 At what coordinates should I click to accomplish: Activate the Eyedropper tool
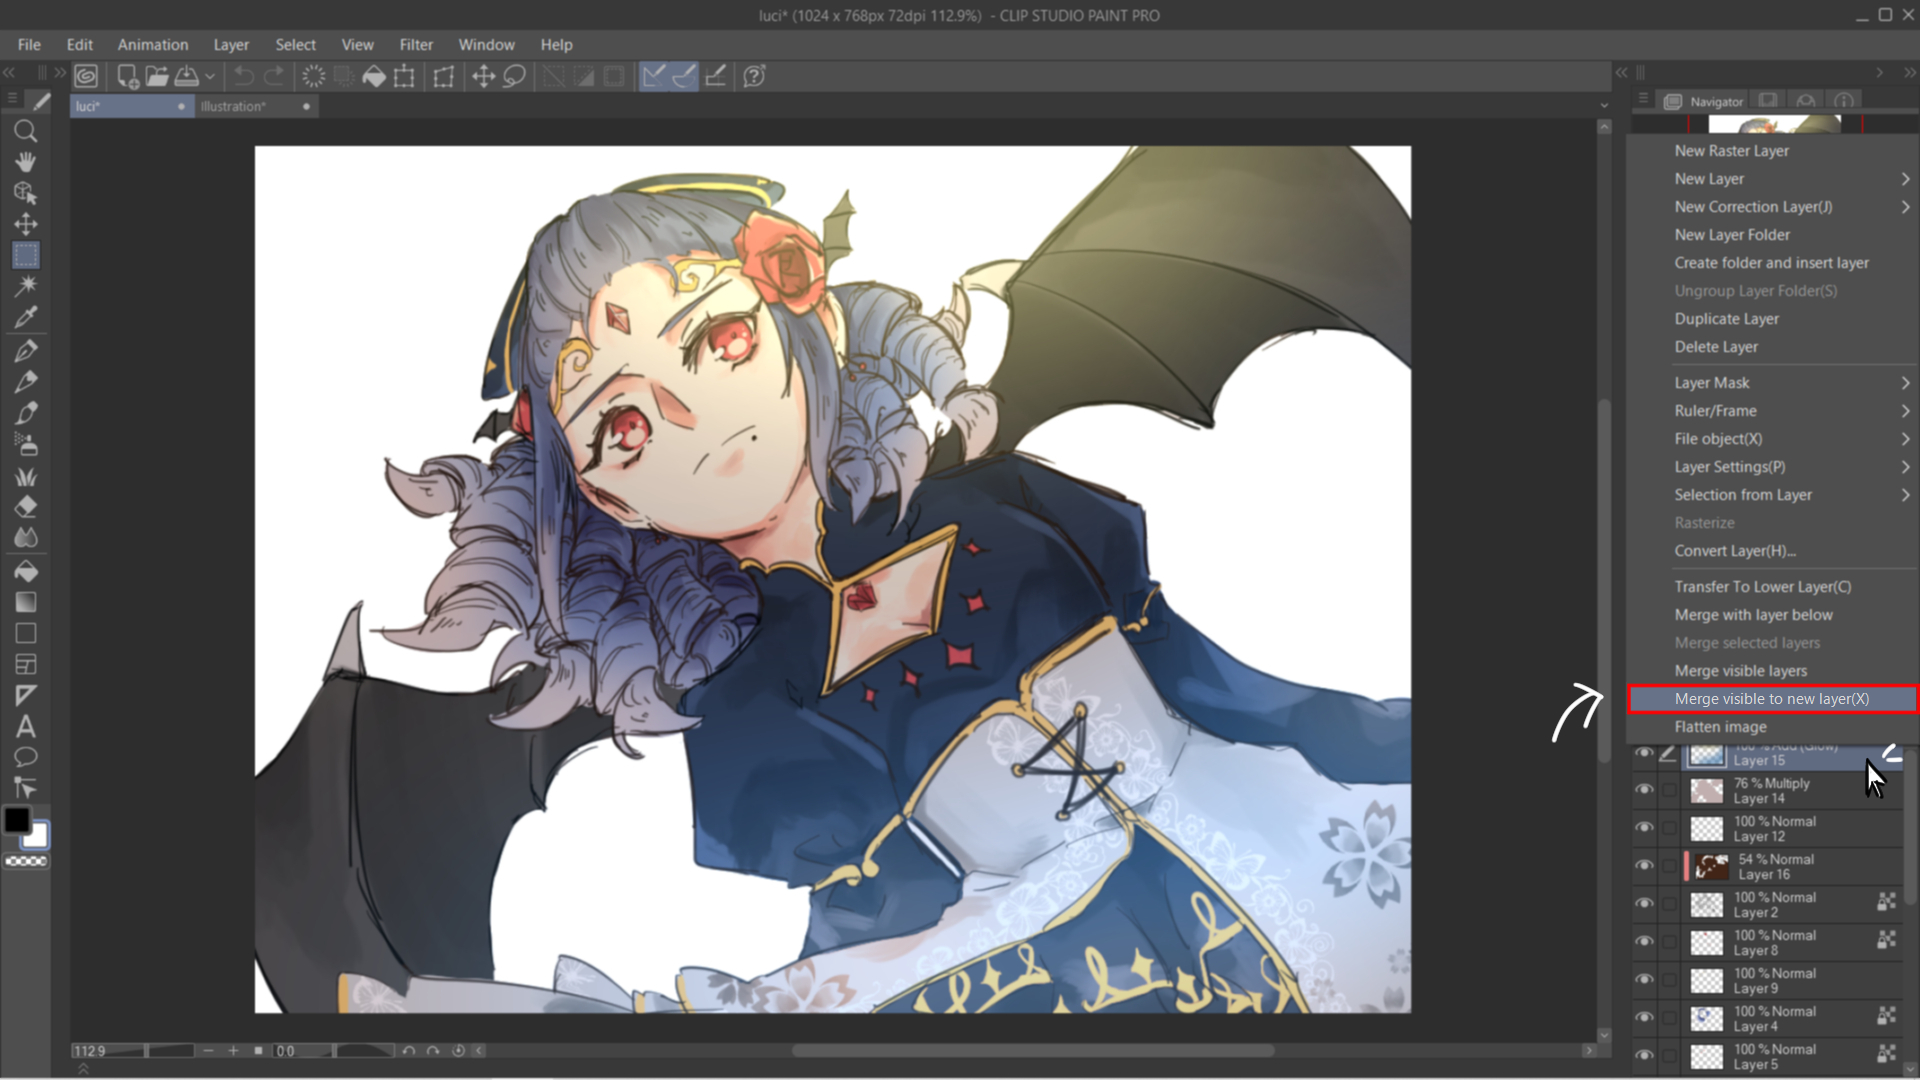click(x=26, y=316)
